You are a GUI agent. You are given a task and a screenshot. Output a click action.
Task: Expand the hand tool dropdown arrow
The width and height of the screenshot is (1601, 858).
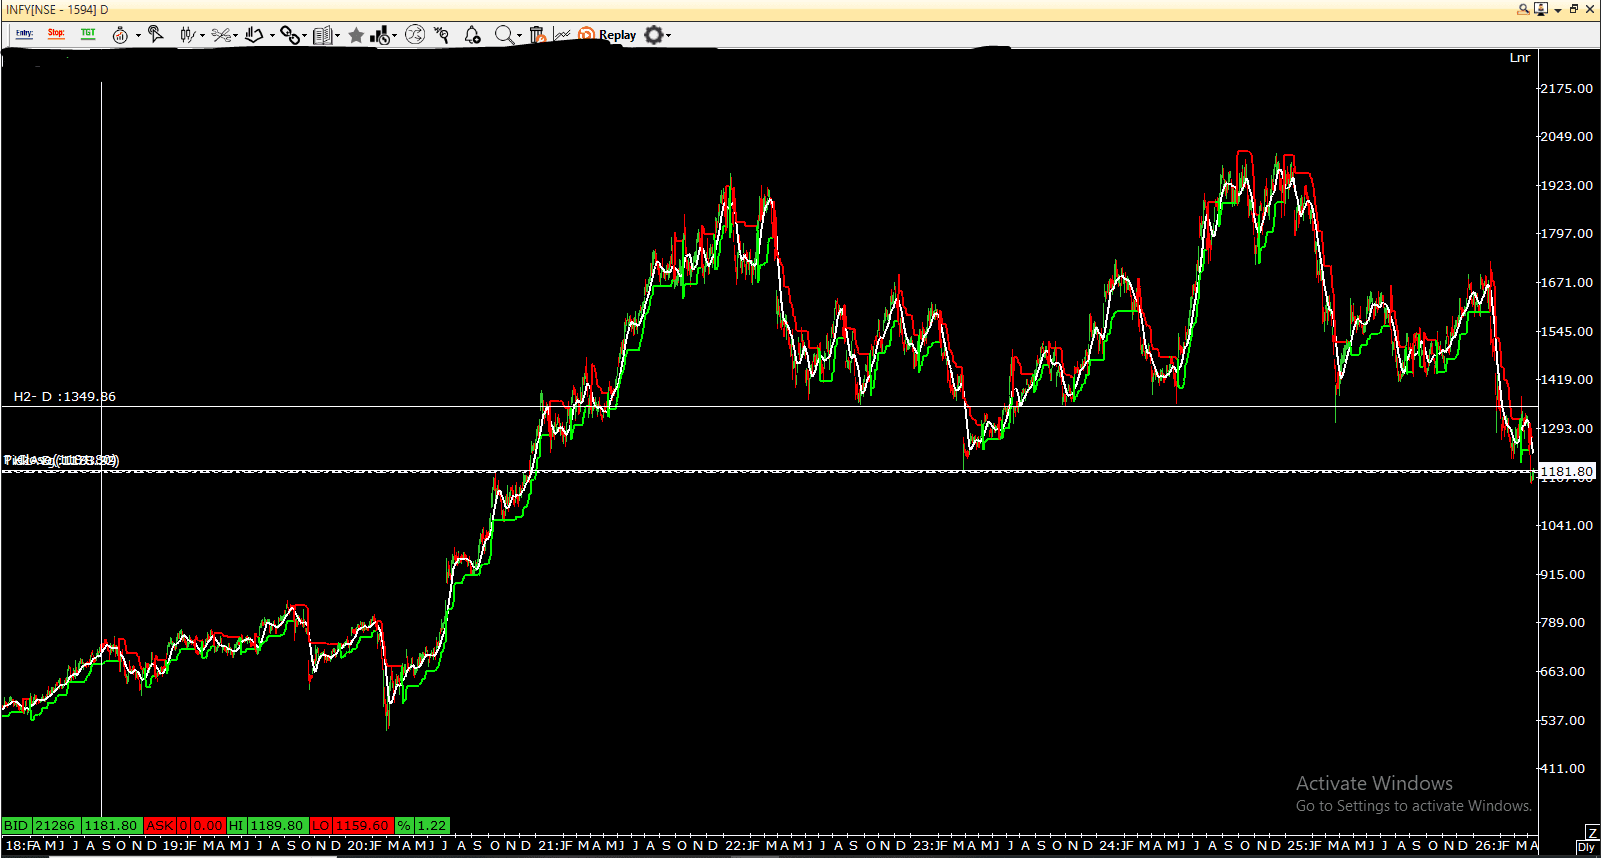click(271, 36)
